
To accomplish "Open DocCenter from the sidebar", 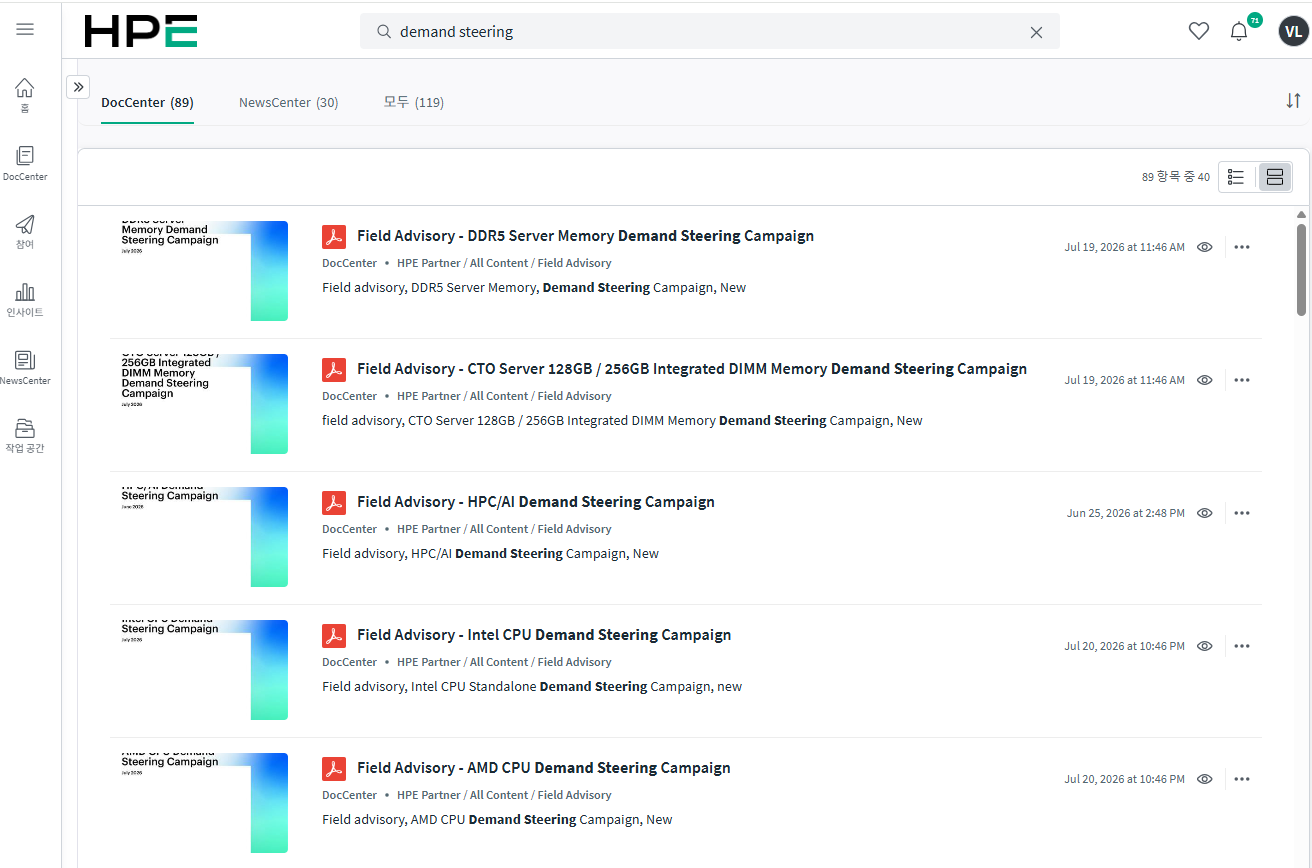I will [25, 163].
